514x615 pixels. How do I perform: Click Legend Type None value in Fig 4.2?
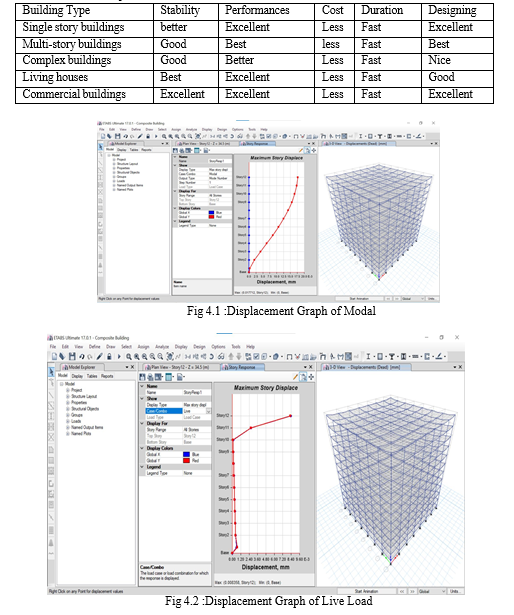[197, 473]
